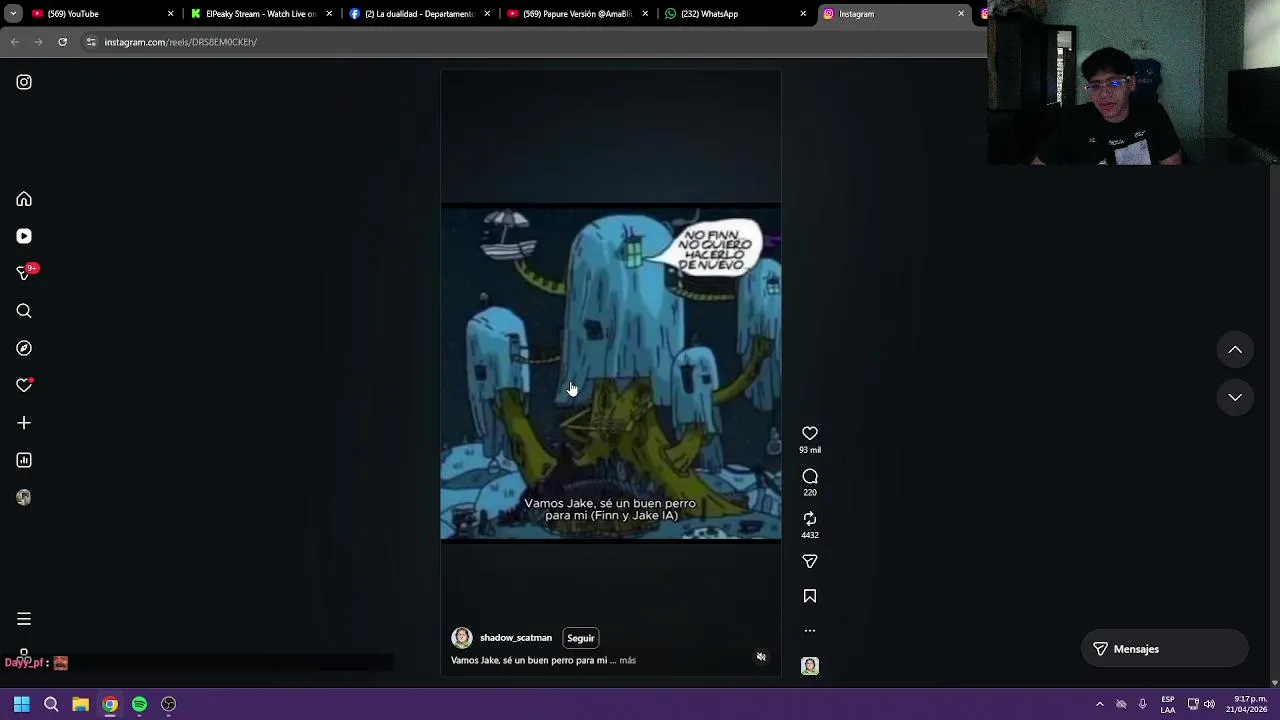Viewport: 1280px width, 720px height.
Task: Open the Reels icon in sidebar
Action: (x=24, y=236)
